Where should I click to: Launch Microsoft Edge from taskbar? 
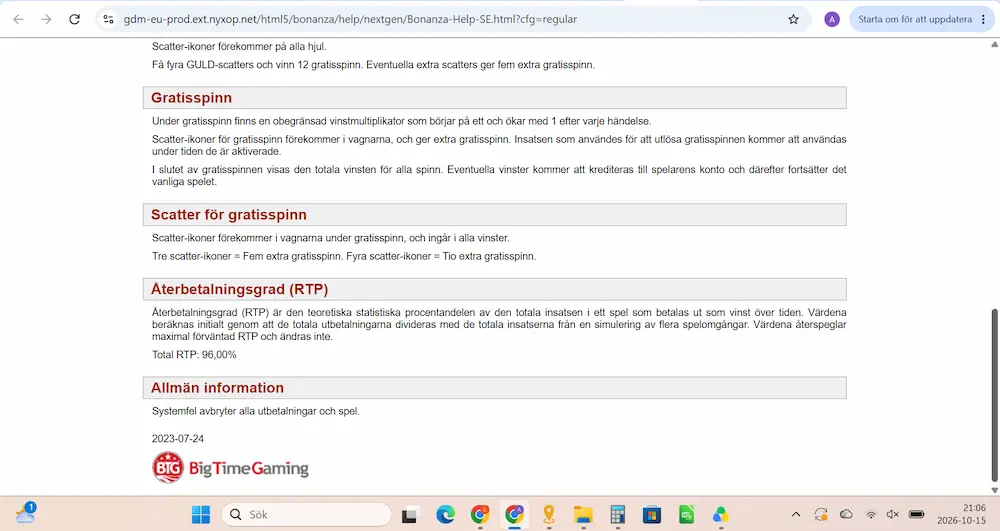tap(445, 514)
